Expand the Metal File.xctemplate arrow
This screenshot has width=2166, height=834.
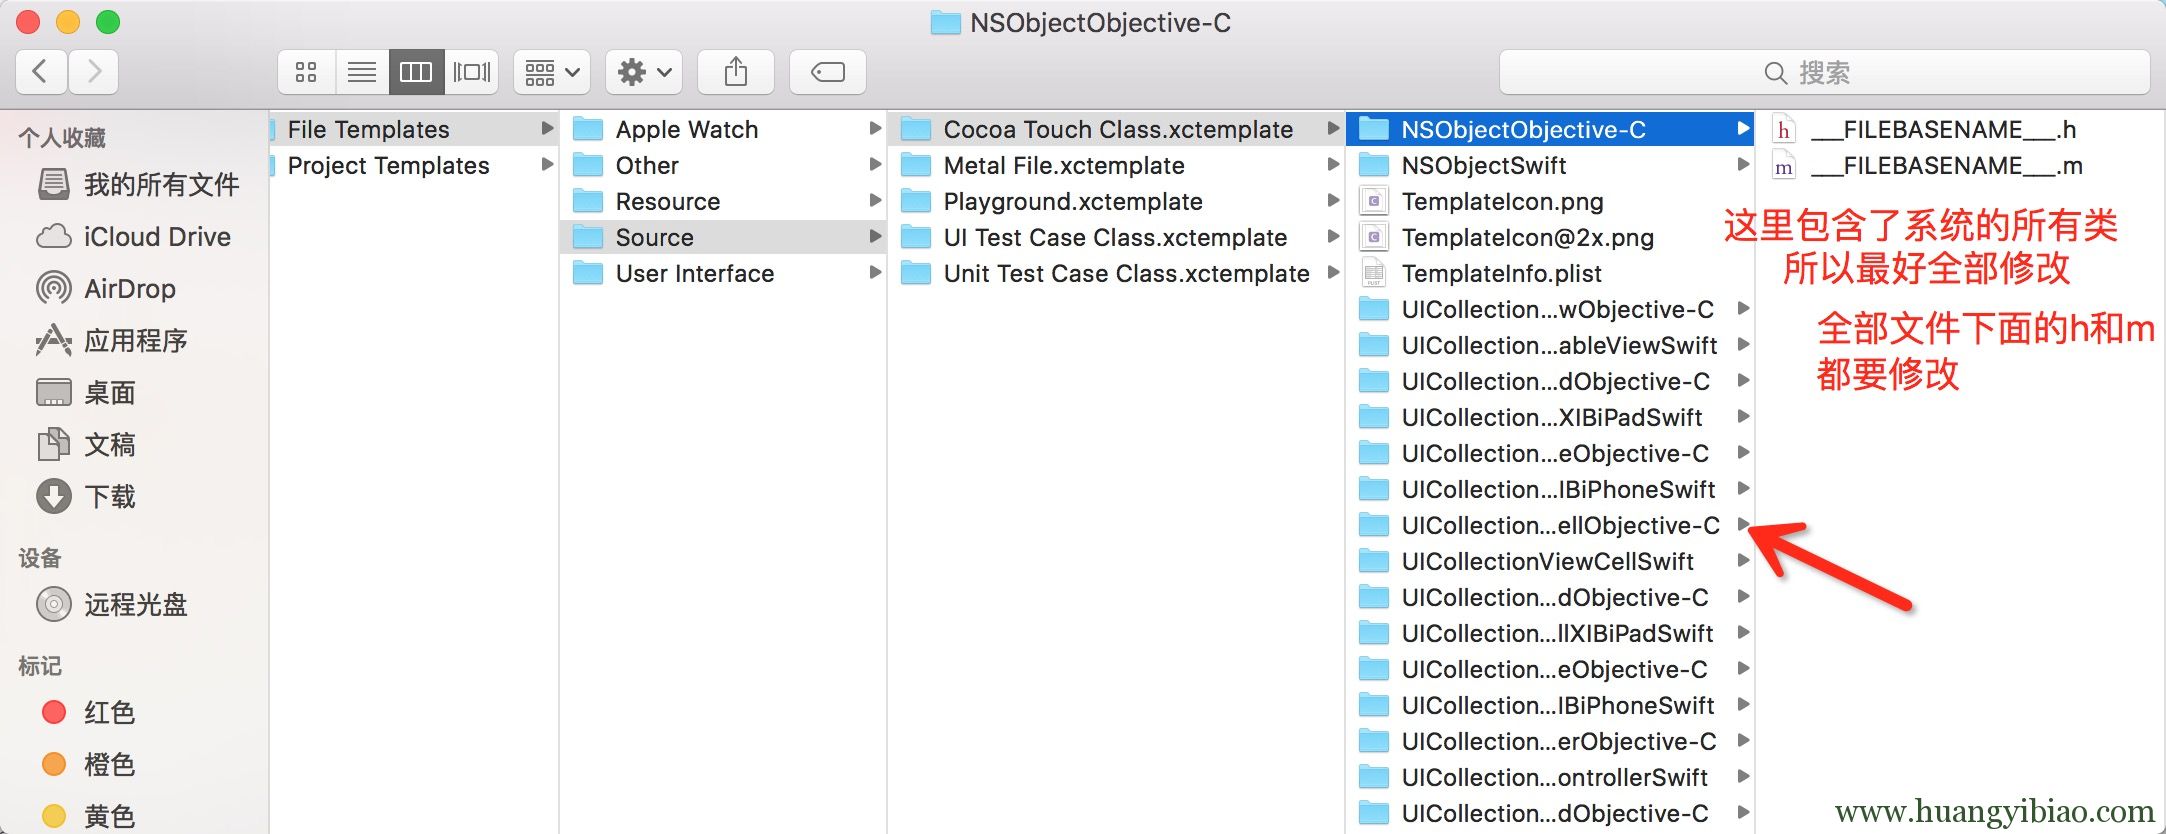pyautogui.click(x=1333, y=165)
